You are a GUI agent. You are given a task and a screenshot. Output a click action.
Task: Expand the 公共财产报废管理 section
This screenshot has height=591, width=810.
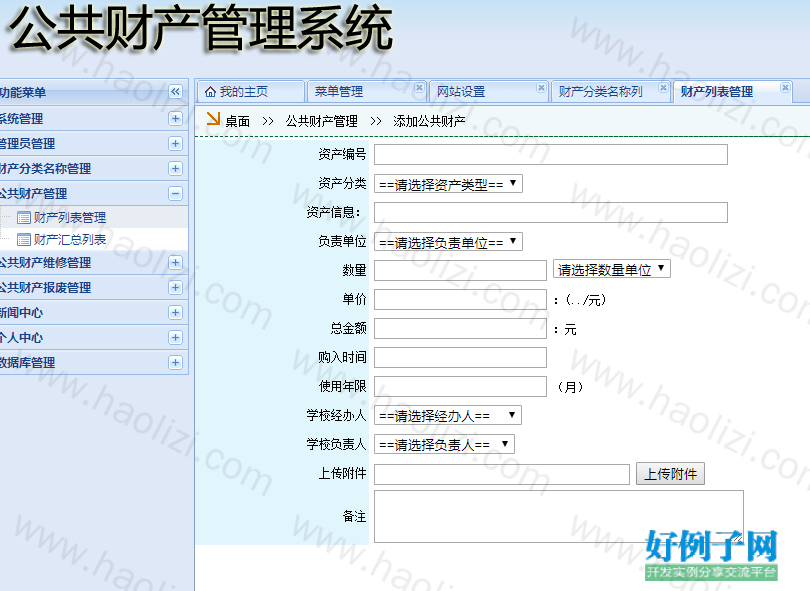[175, 287]
